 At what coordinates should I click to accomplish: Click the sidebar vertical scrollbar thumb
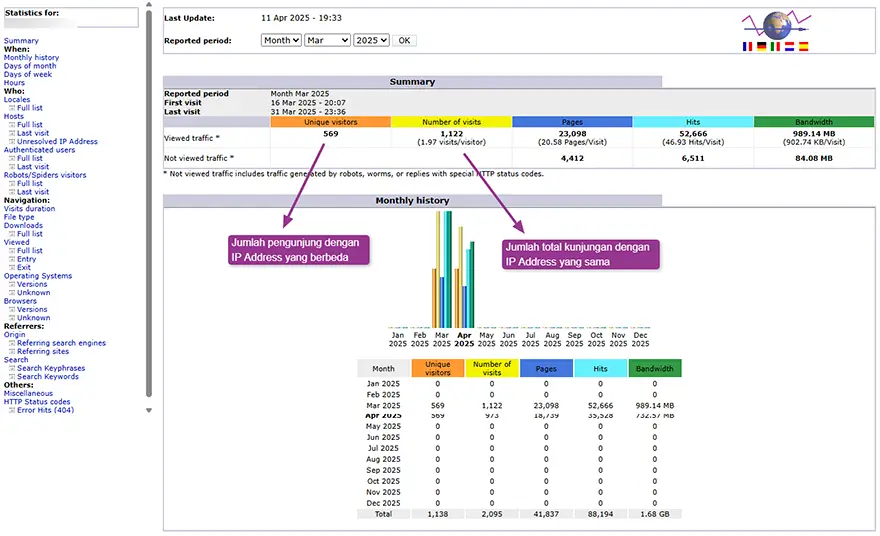click(x=149, y=203)
